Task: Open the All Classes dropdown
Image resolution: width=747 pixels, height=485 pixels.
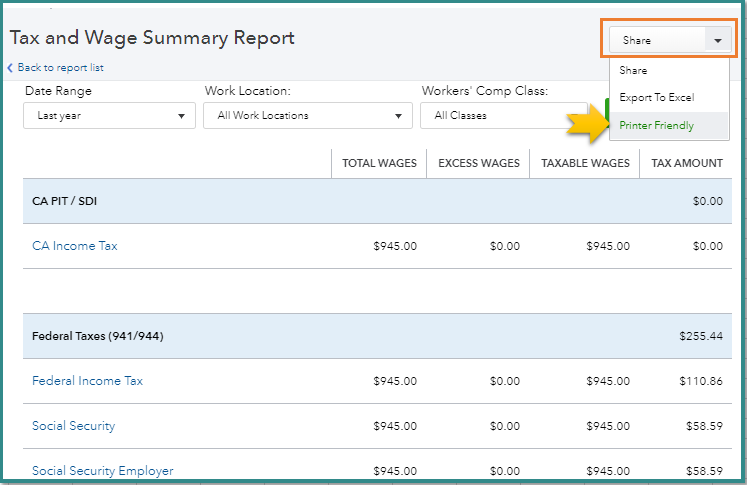Action: point(504,116)
